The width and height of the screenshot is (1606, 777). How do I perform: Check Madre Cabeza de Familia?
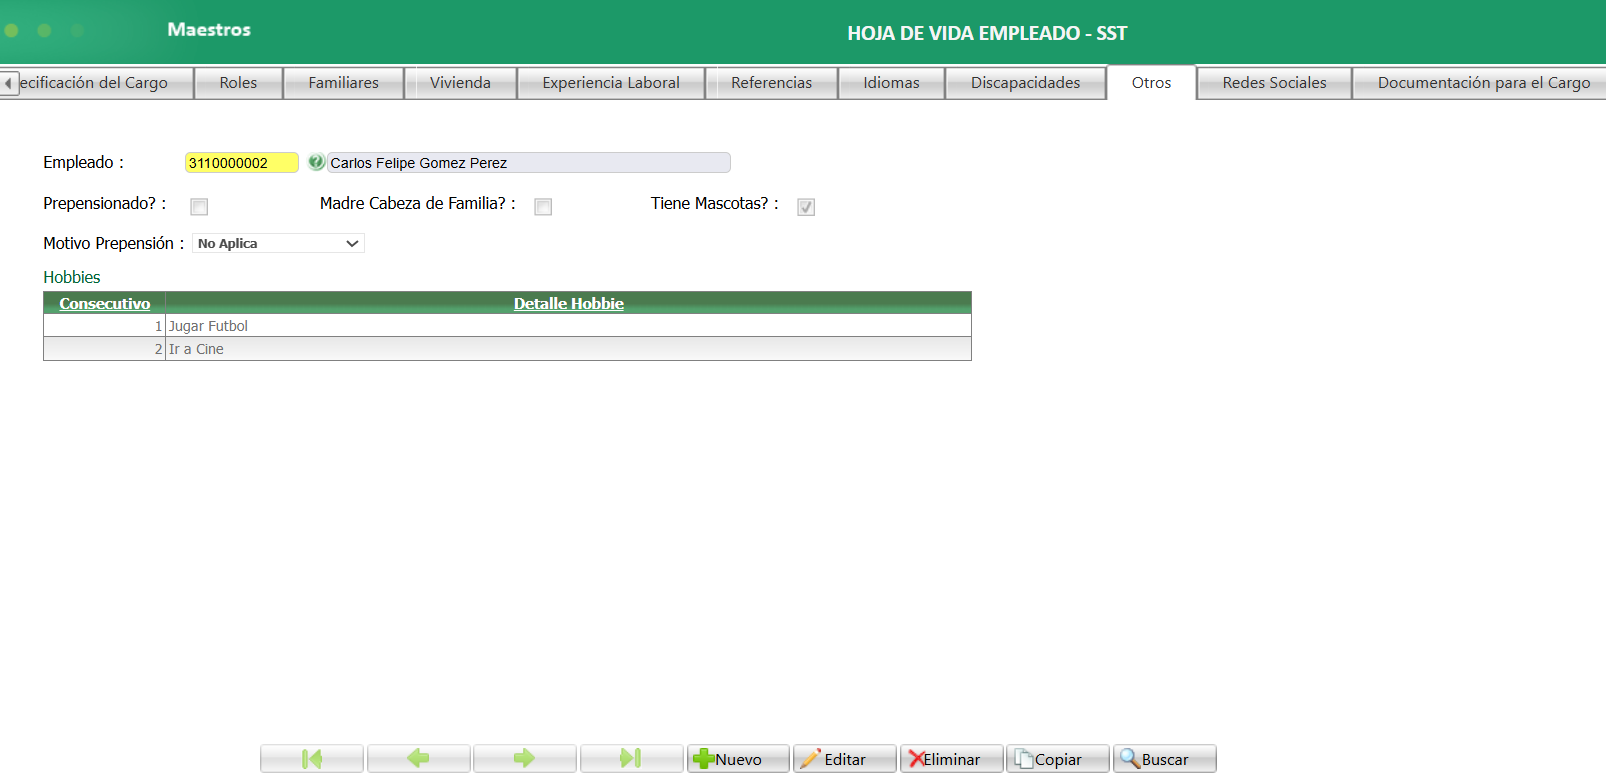[x=543, y=207]
